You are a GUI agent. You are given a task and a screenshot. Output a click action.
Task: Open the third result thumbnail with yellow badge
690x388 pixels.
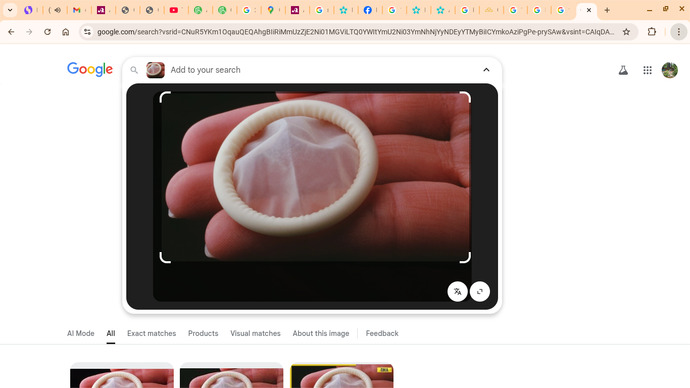click(x=342, y=376)
